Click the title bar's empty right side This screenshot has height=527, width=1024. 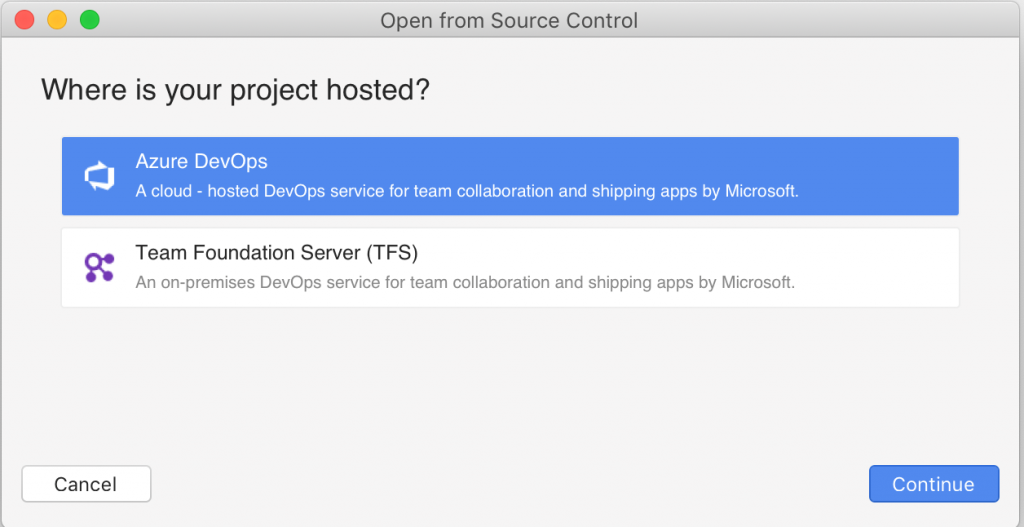pyautogui.click(x=829, y=20)
